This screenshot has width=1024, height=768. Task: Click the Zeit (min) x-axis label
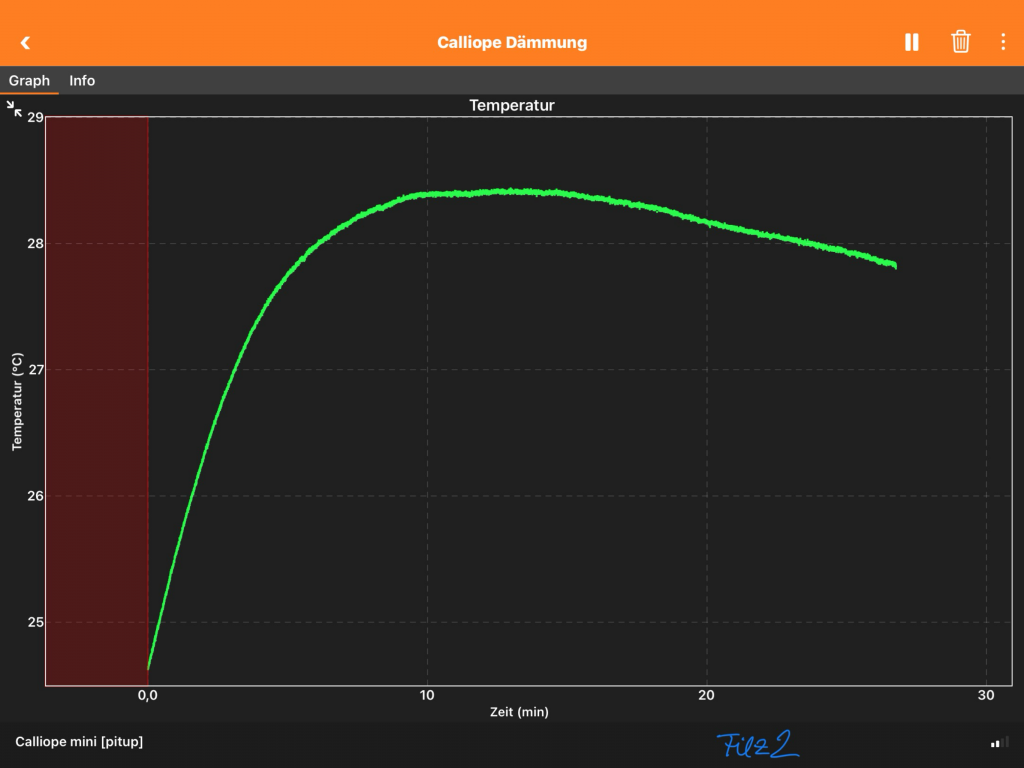[519, 712]
